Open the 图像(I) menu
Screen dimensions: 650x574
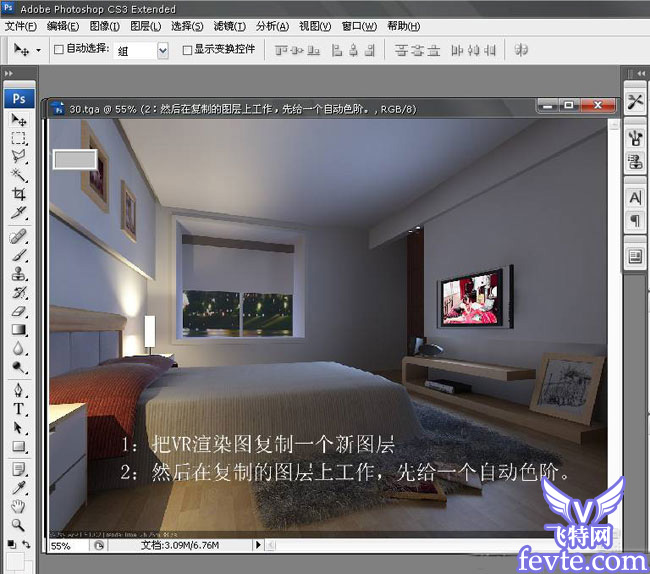tap(104, 27)
